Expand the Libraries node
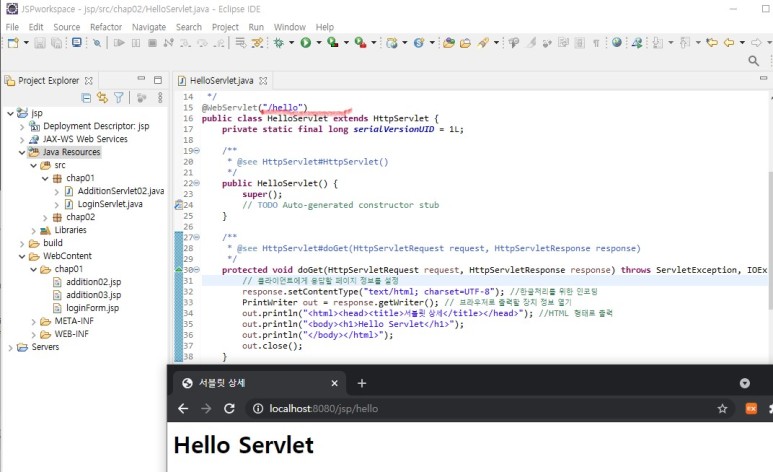The width and height of the screenshot is (773, 472). tap(34, 230)
